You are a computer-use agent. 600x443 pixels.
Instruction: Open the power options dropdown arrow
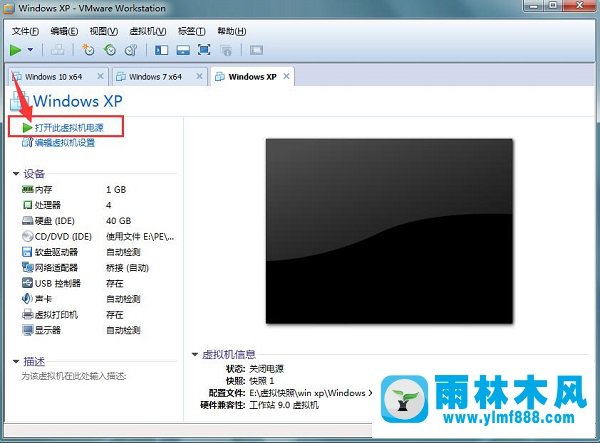click(x=30, y=50)
